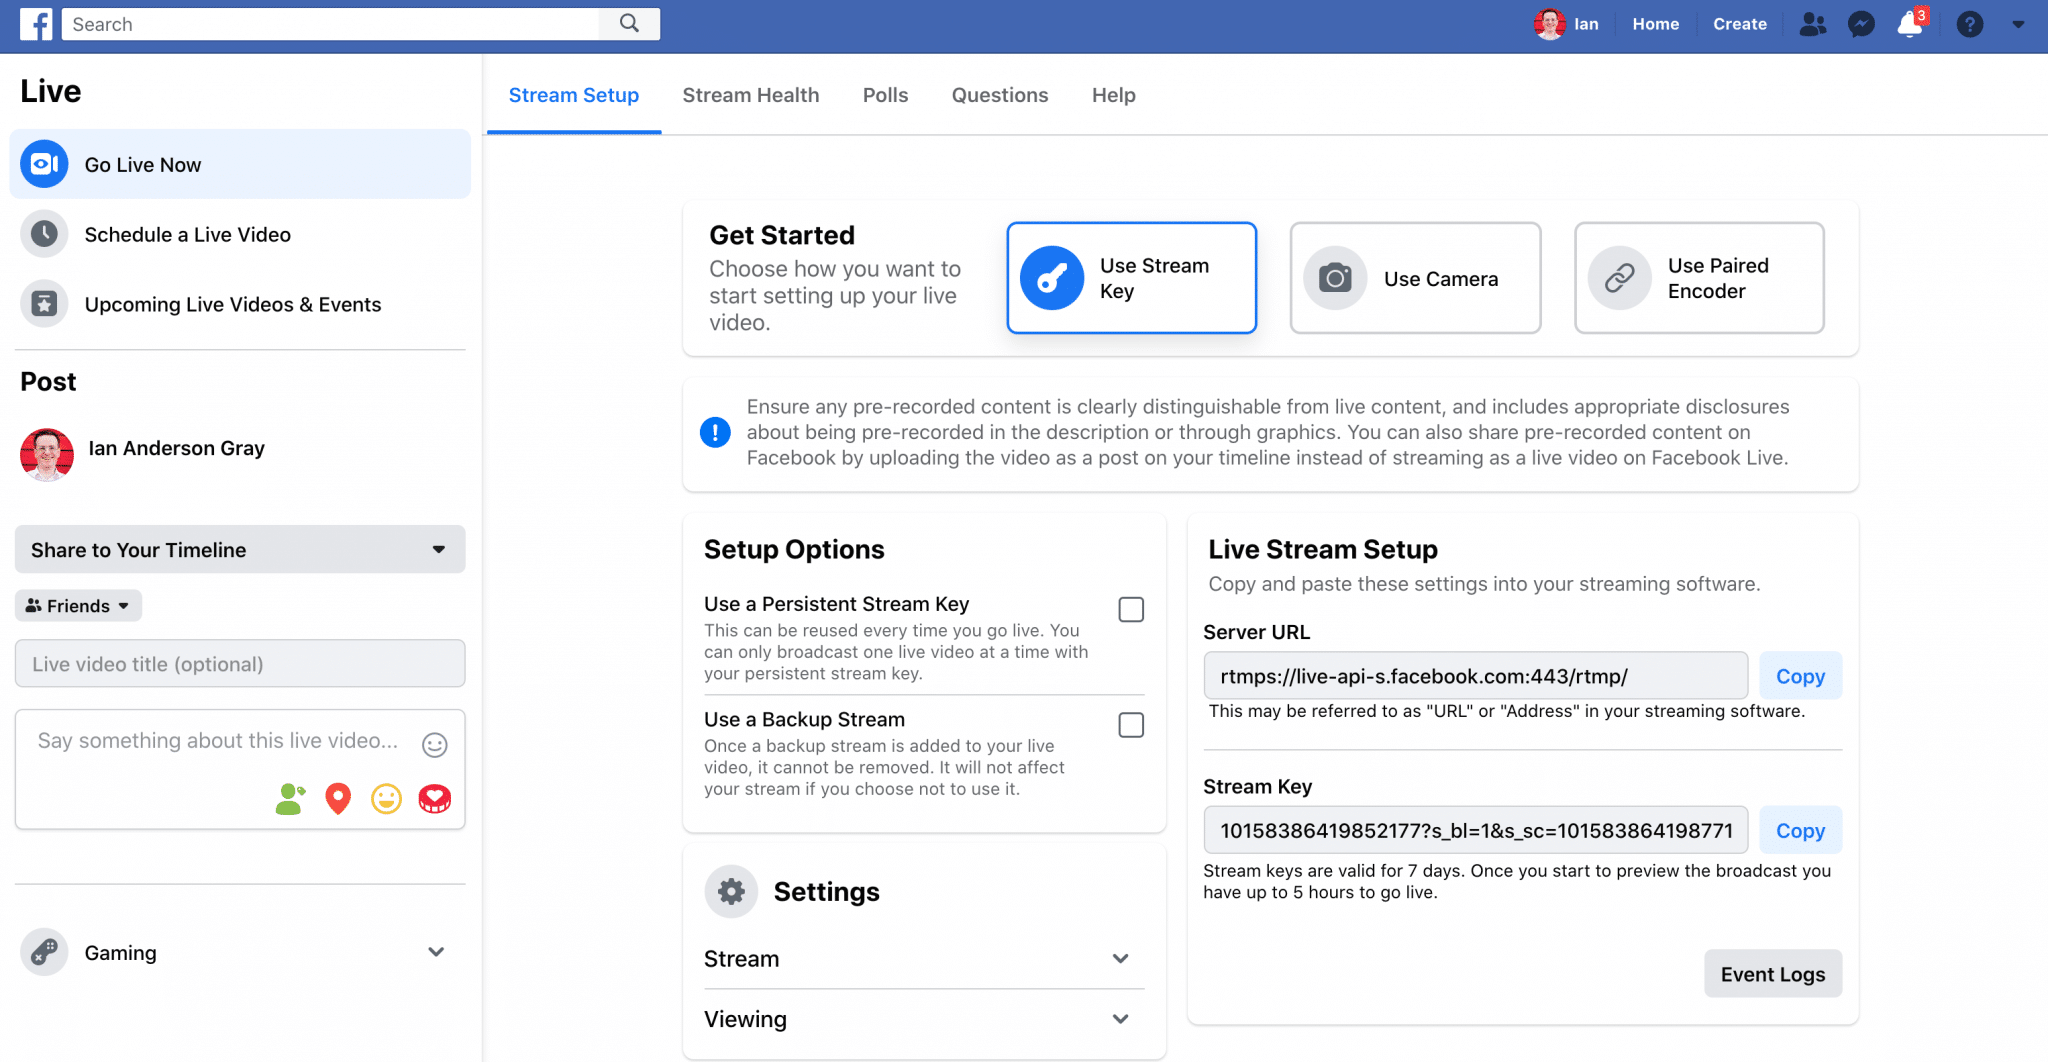Copy the Server URL
Viewport: 2048px width, 1062px height.
[x=1800, y=676]
